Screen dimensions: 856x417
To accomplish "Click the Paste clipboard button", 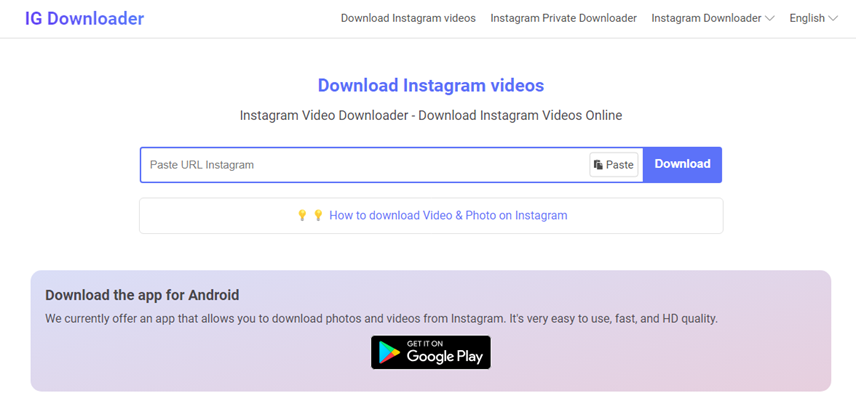I will pos(614,165).
